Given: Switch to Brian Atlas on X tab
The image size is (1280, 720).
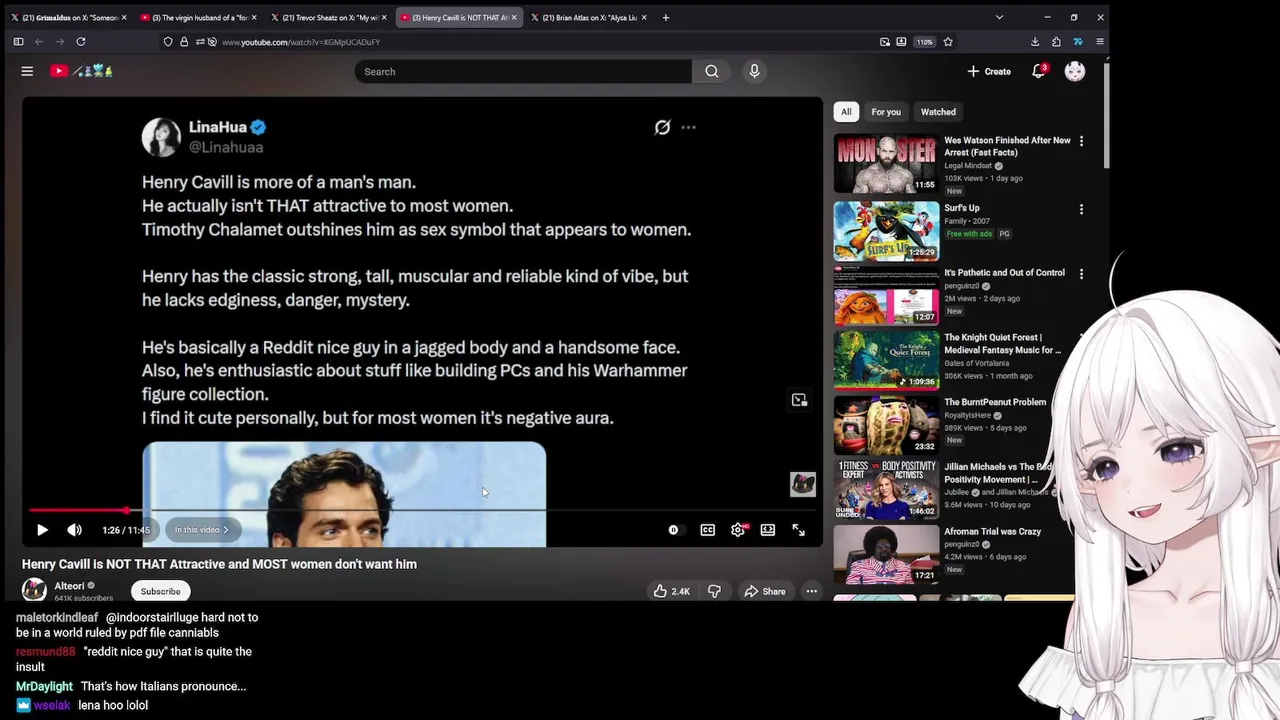Looking at the screenshot, I should tap(590, 17).
